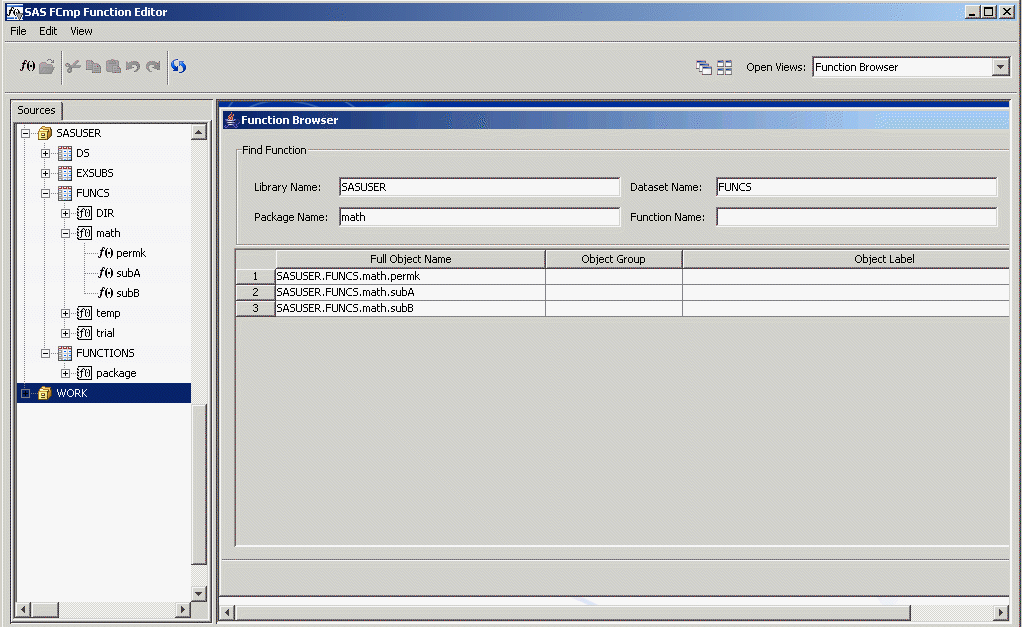Select row 2, SASUSER.FUNCS.math.subA, in results
Image resolution: width=1022 pixels, height=627 pixels.
point(409,291)
